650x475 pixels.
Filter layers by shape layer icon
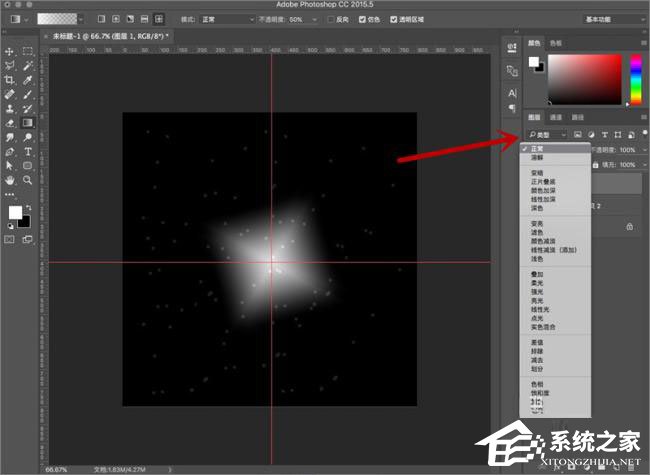[x=618, y=134]
